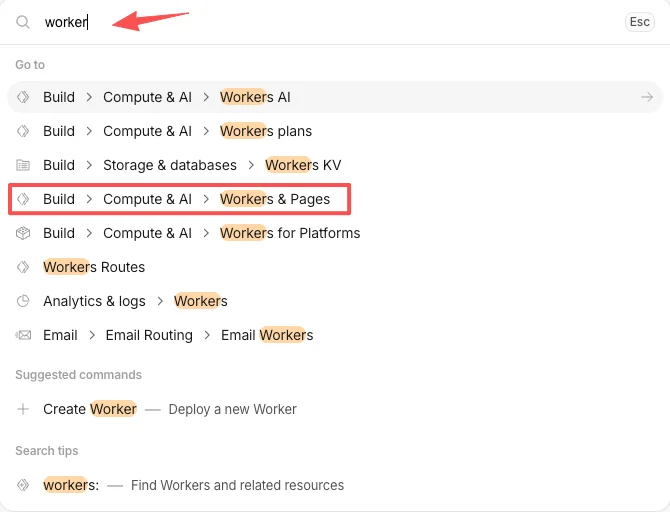Image resolution: width=670 pixels, height=512 pixels.
Task: Go to Workers Routes
Action: pyautogui.click(x=335, y=267)
